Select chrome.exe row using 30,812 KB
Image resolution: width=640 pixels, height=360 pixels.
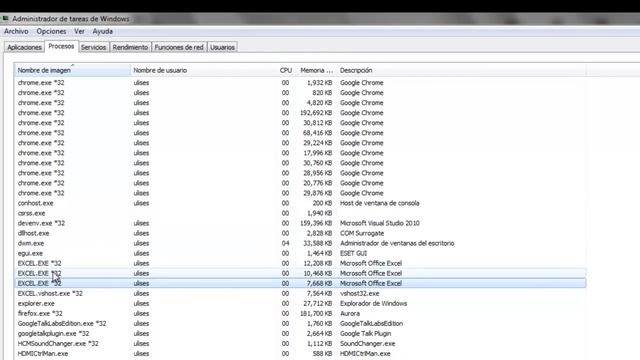300,123
